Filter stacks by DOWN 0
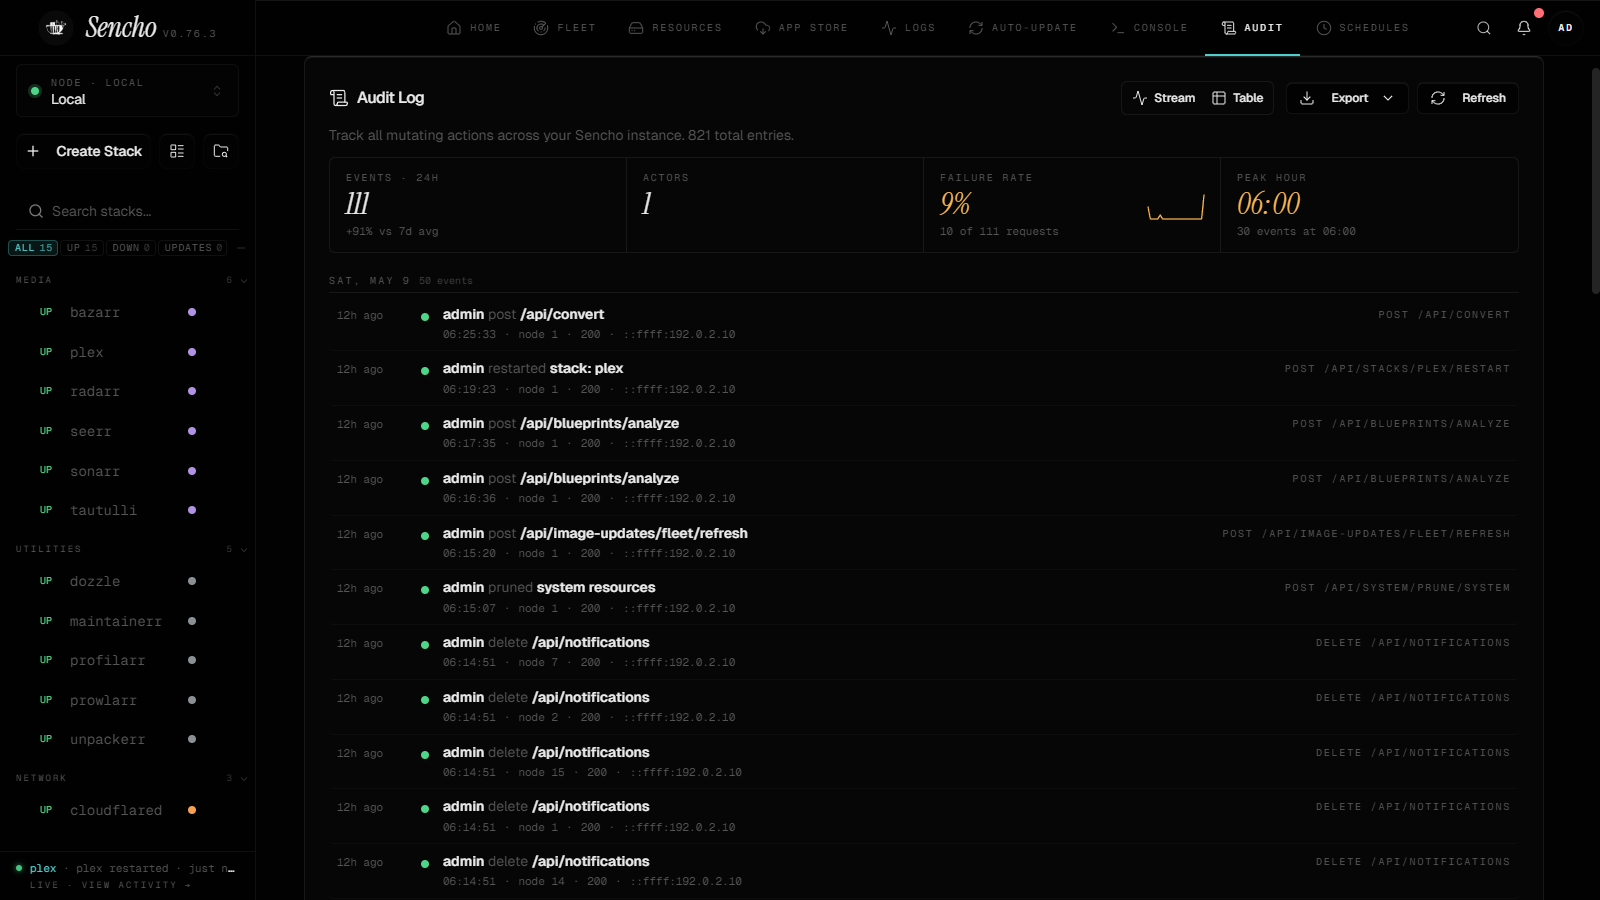 (x=131, y=248)
